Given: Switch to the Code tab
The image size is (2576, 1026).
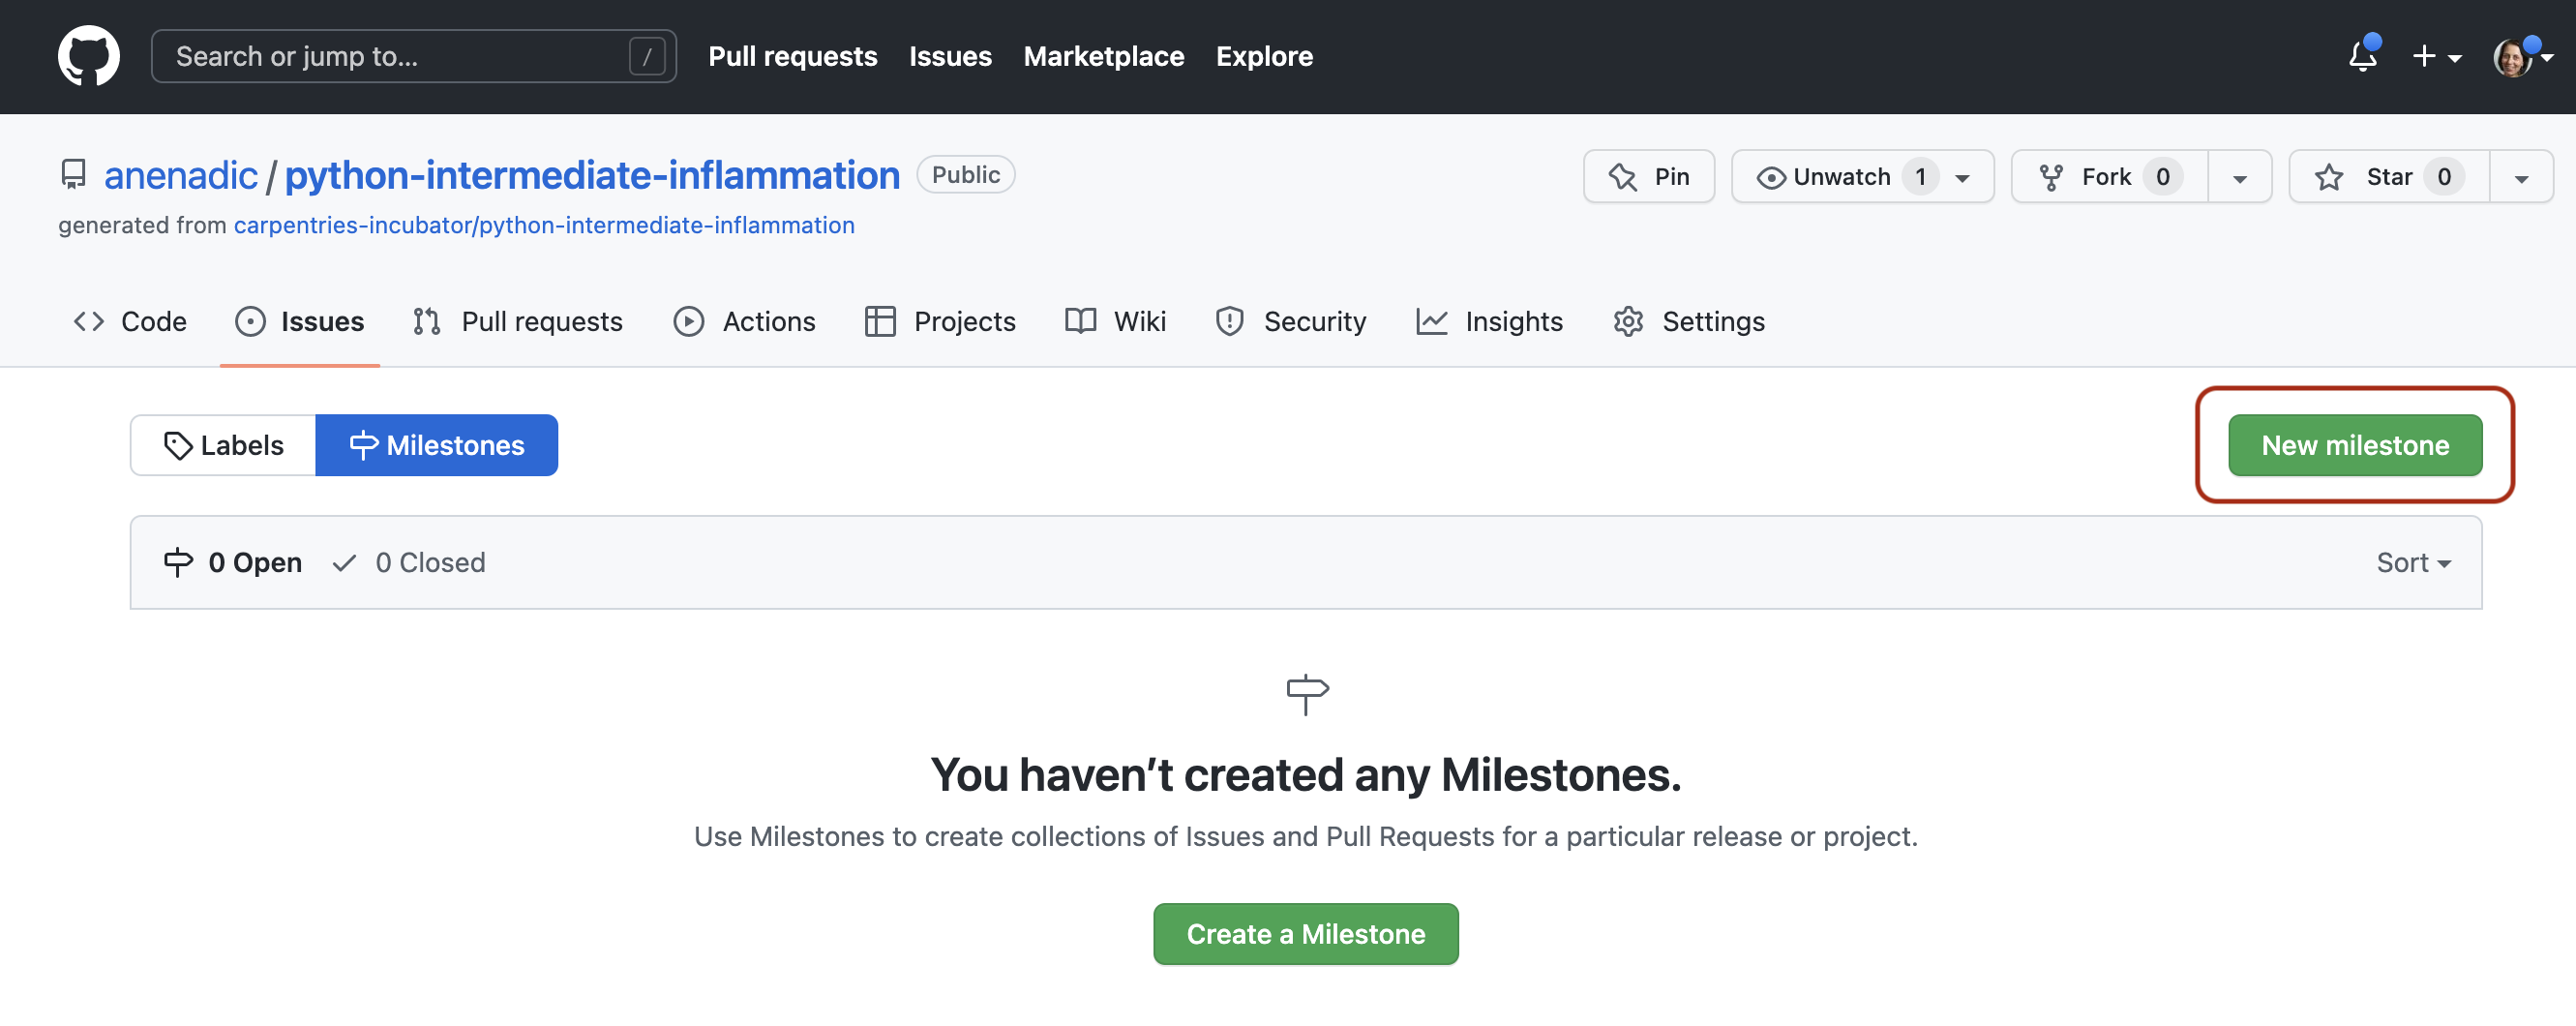Looking at the screenshot, I should 130,321.
